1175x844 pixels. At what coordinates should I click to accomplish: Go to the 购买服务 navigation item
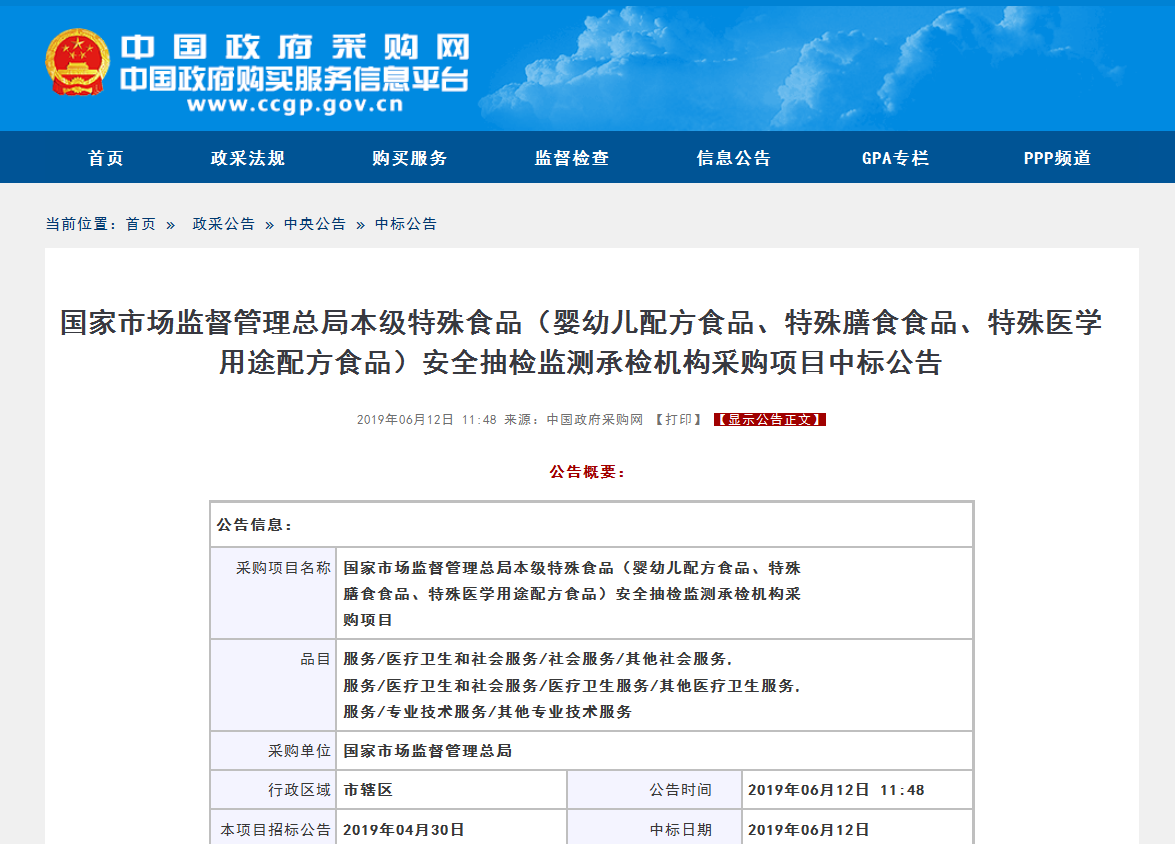409,158
